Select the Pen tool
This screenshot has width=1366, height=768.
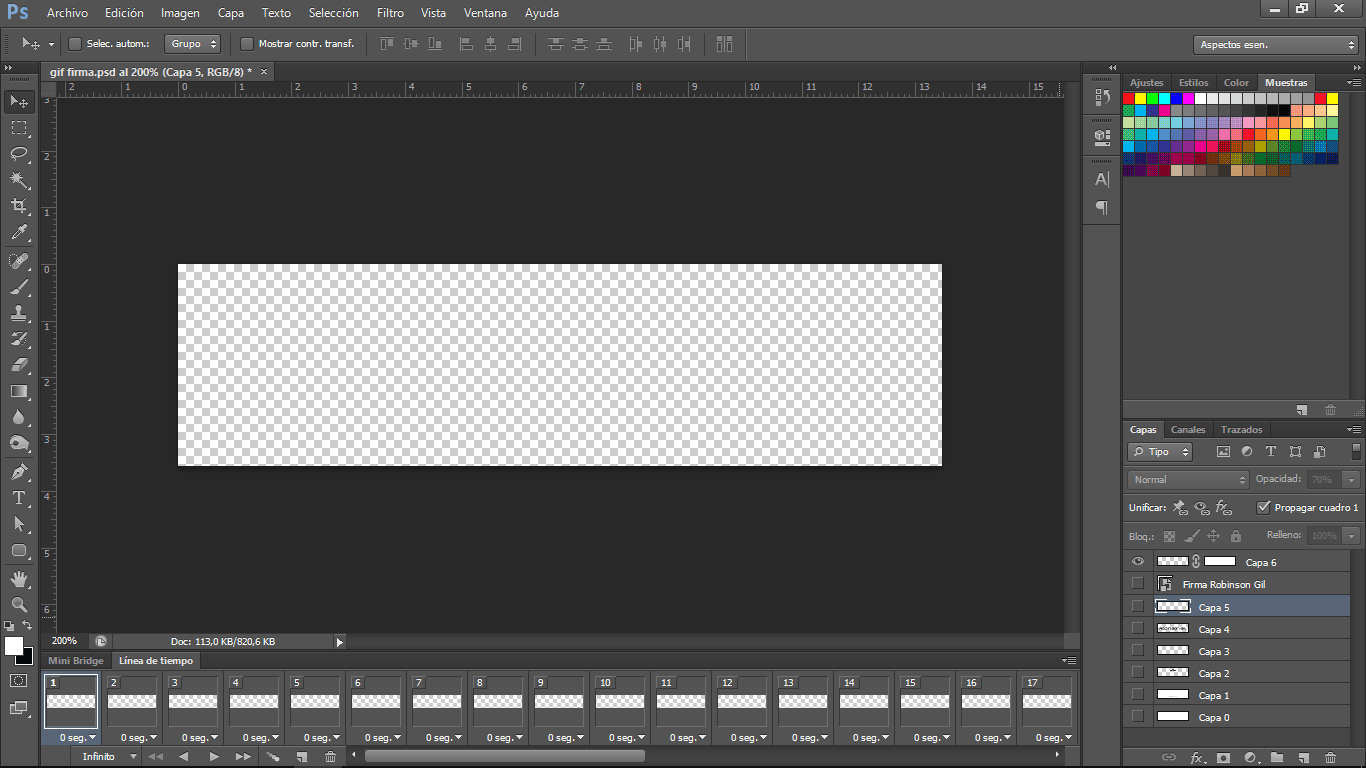coord(19,472)
